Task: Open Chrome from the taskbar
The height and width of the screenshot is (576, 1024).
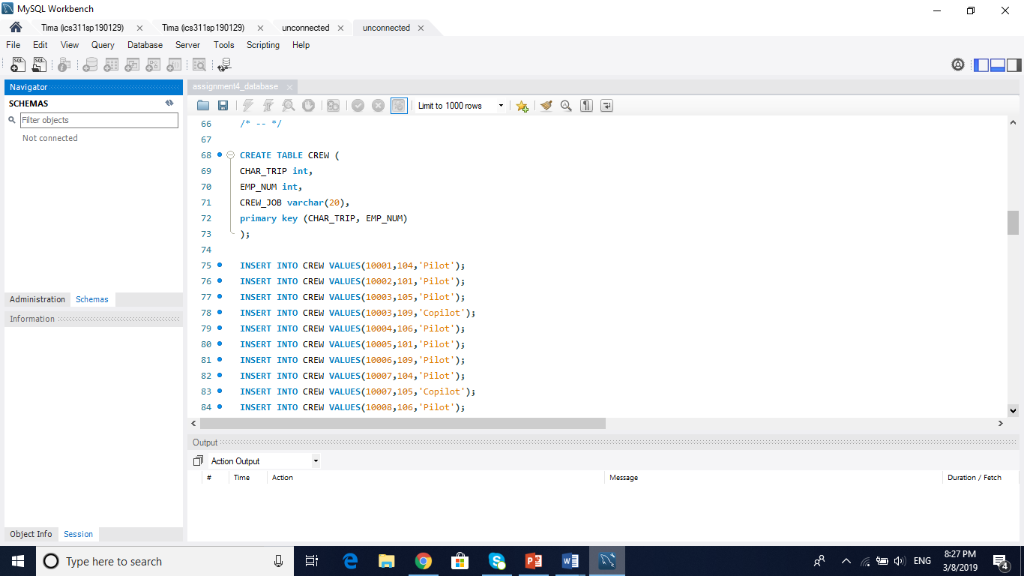Action: point(423,561)
